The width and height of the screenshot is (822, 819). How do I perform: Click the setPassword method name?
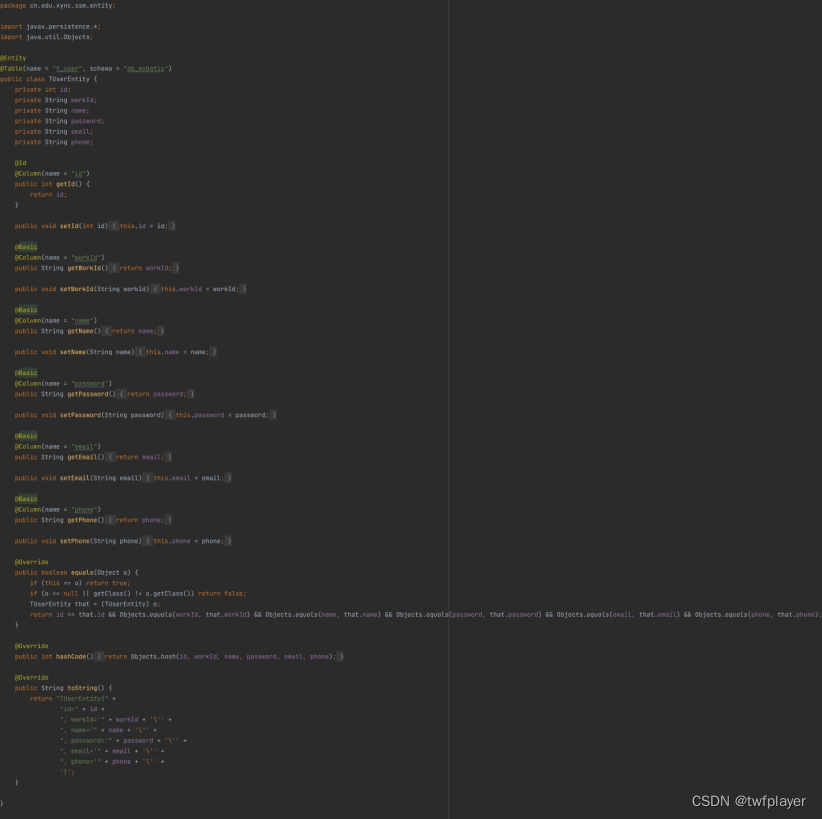(x=80, y=415)
